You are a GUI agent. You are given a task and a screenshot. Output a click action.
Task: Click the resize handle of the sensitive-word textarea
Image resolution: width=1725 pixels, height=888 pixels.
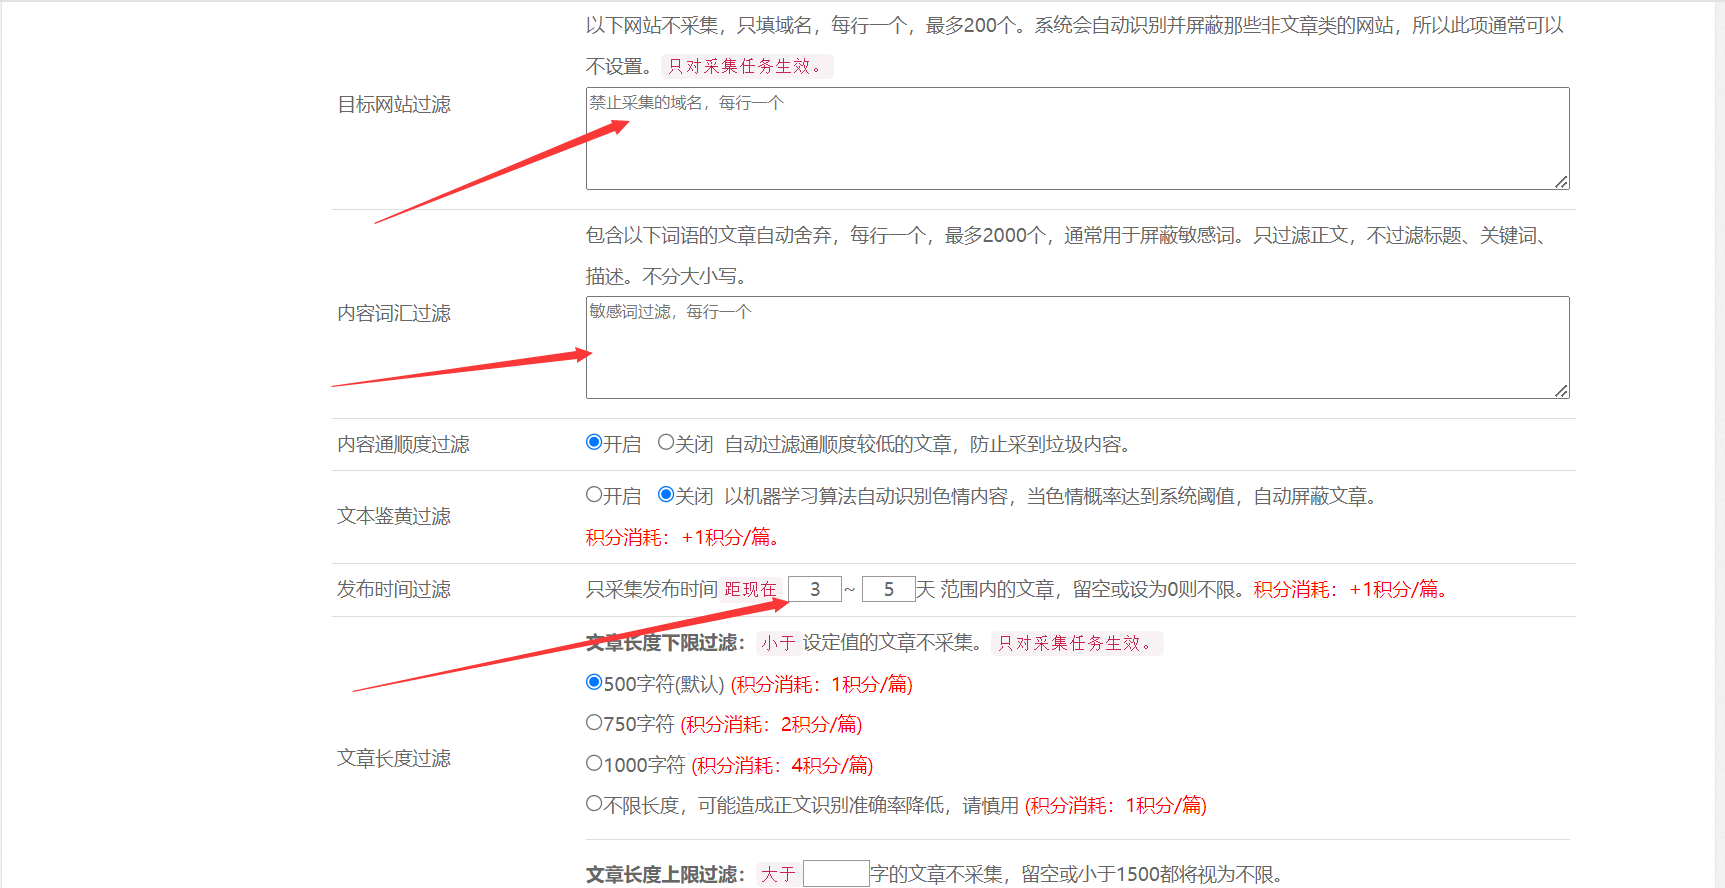1561,391
